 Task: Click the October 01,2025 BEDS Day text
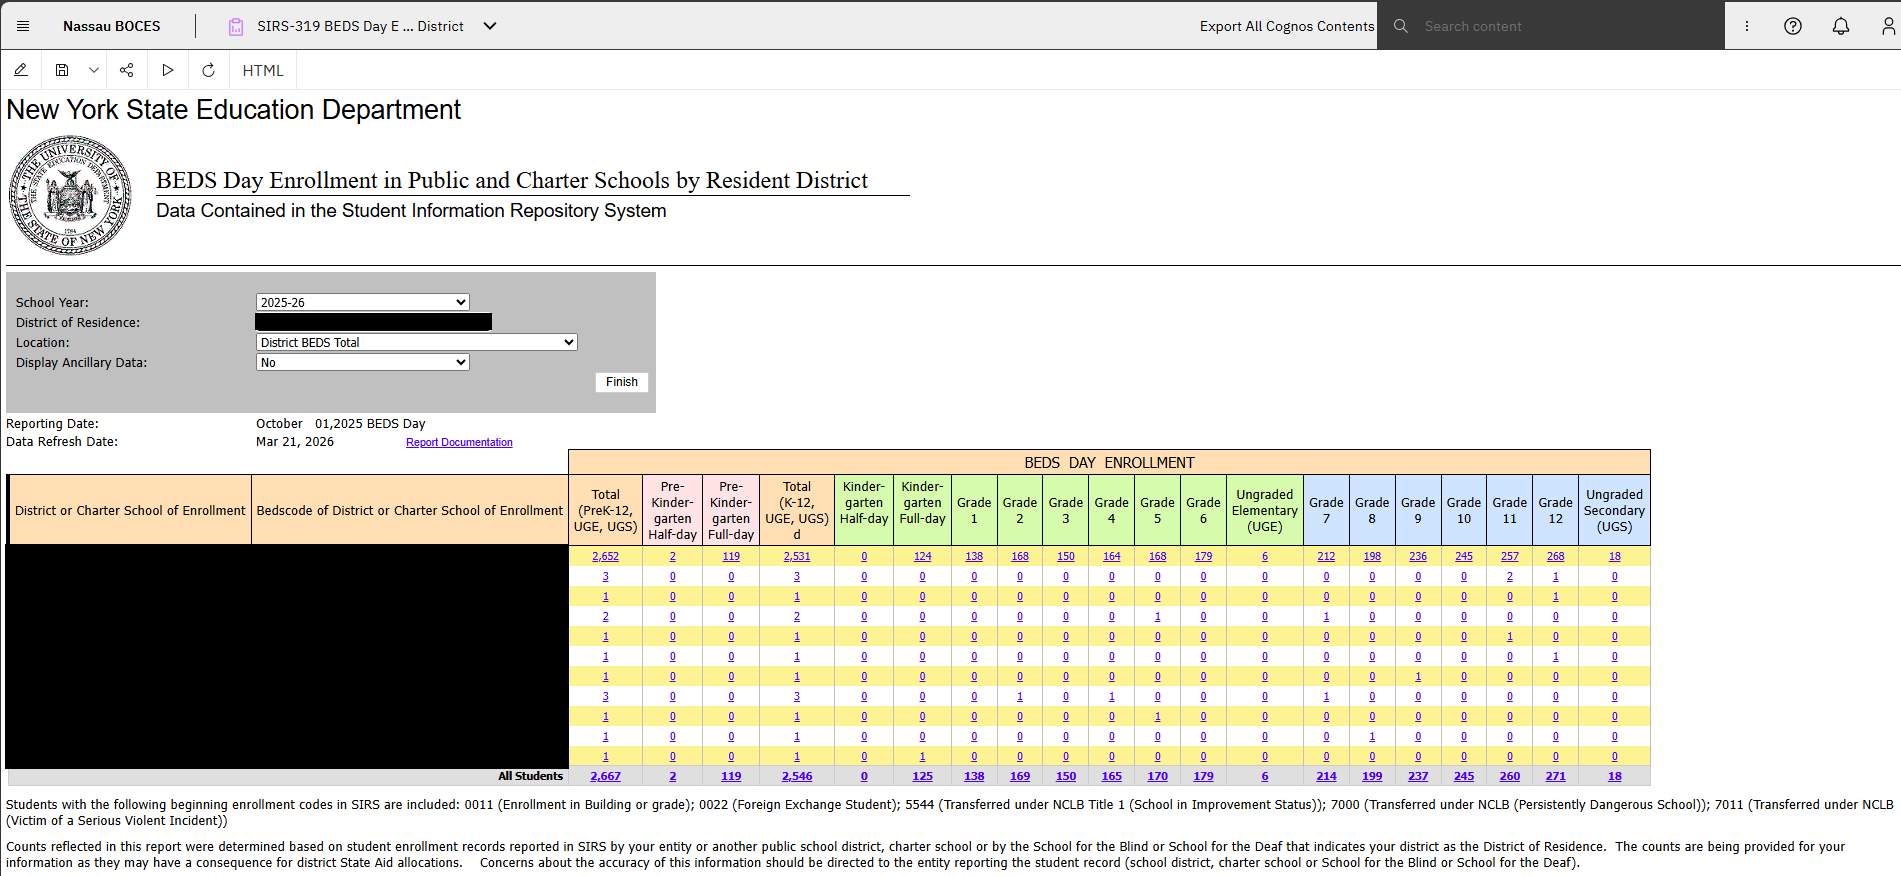point(341,424)
